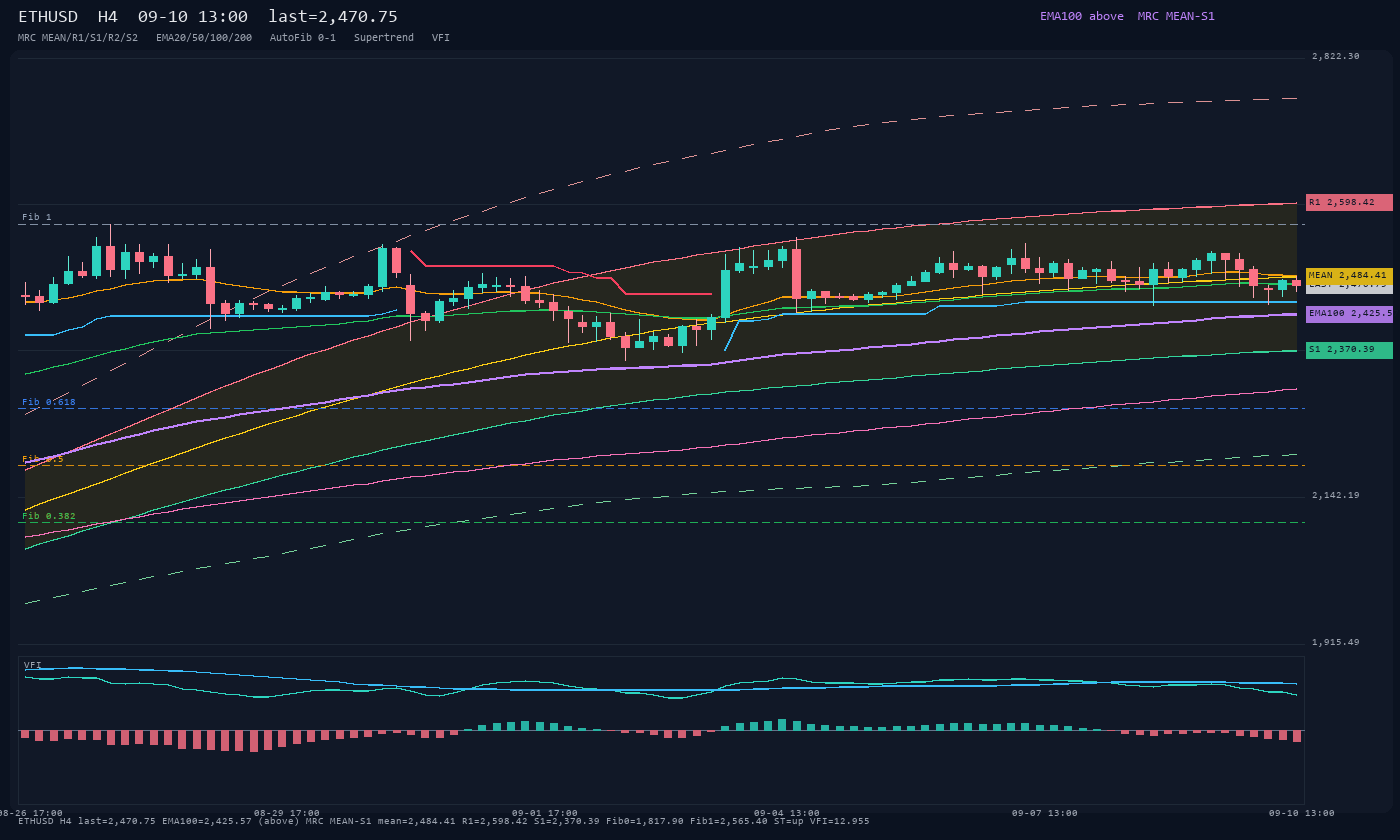Click the last=2,470.75 value in the header
Viewport: 1400px width, 840px height.
[x=333, y=17]
